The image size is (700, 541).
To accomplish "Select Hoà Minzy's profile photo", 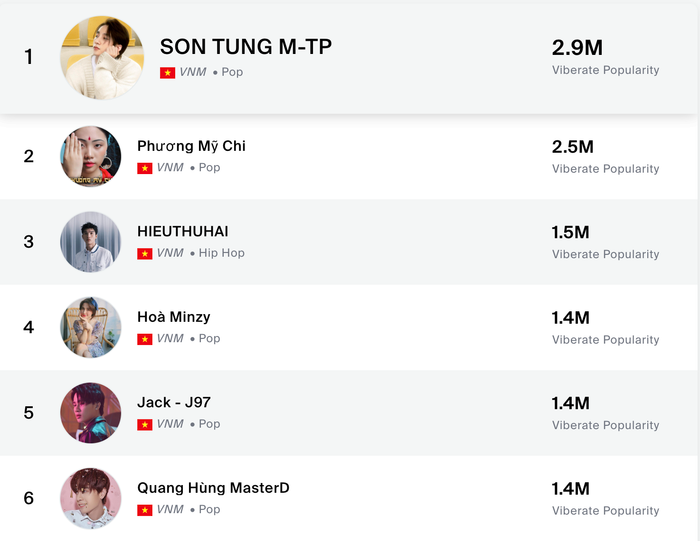I will pyautogui.click(x=91, y=327).
